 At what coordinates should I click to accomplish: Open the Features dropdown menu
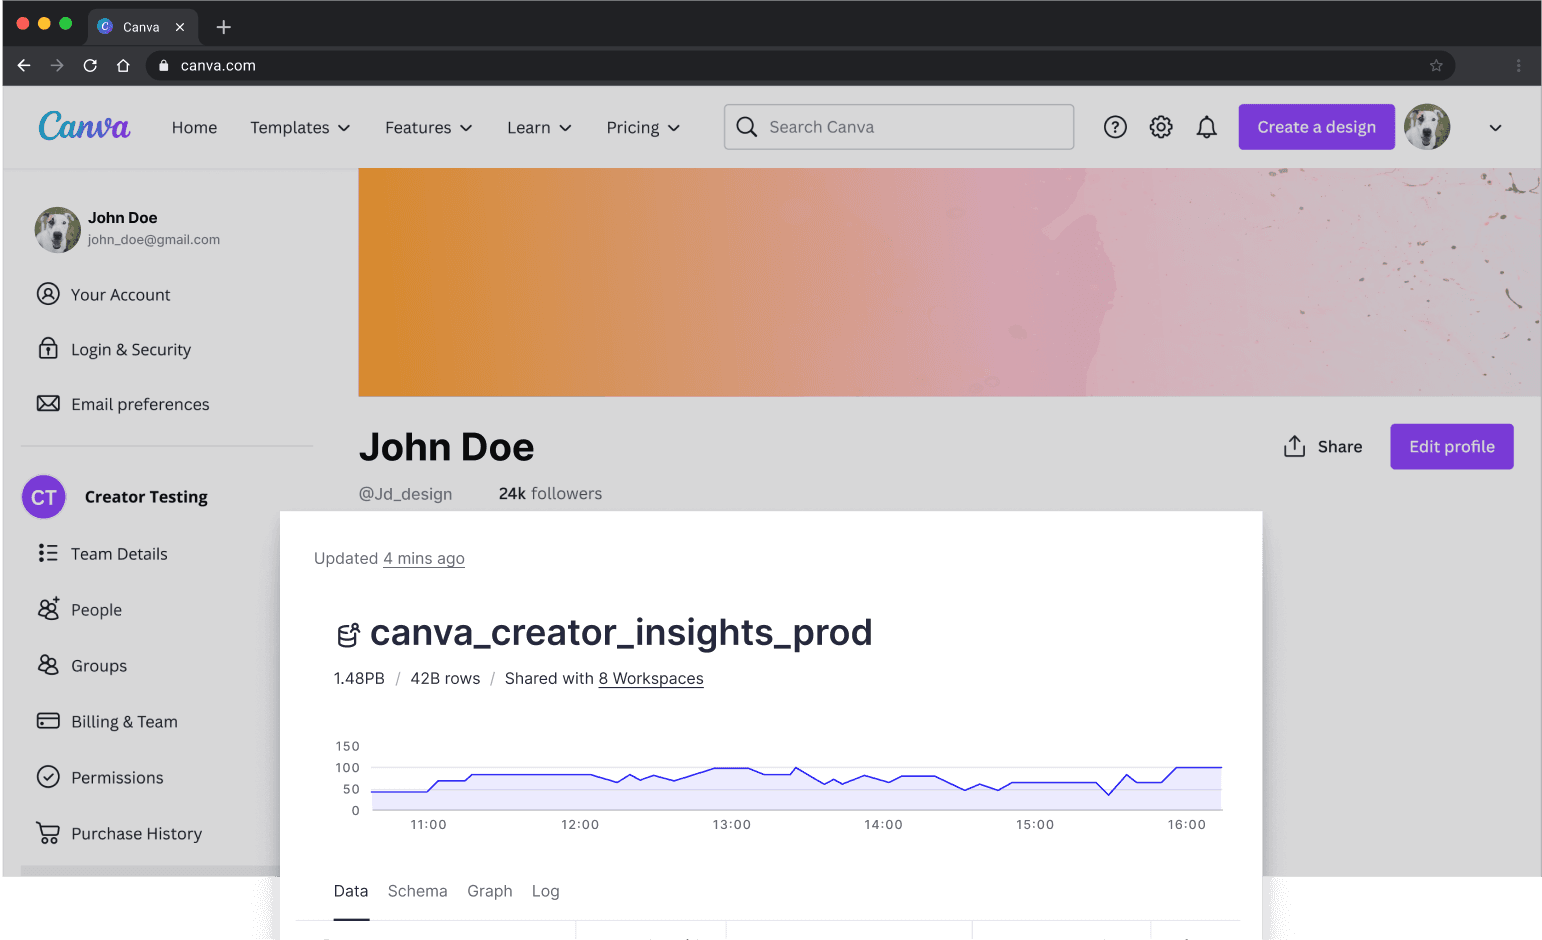tap(428, 127)
